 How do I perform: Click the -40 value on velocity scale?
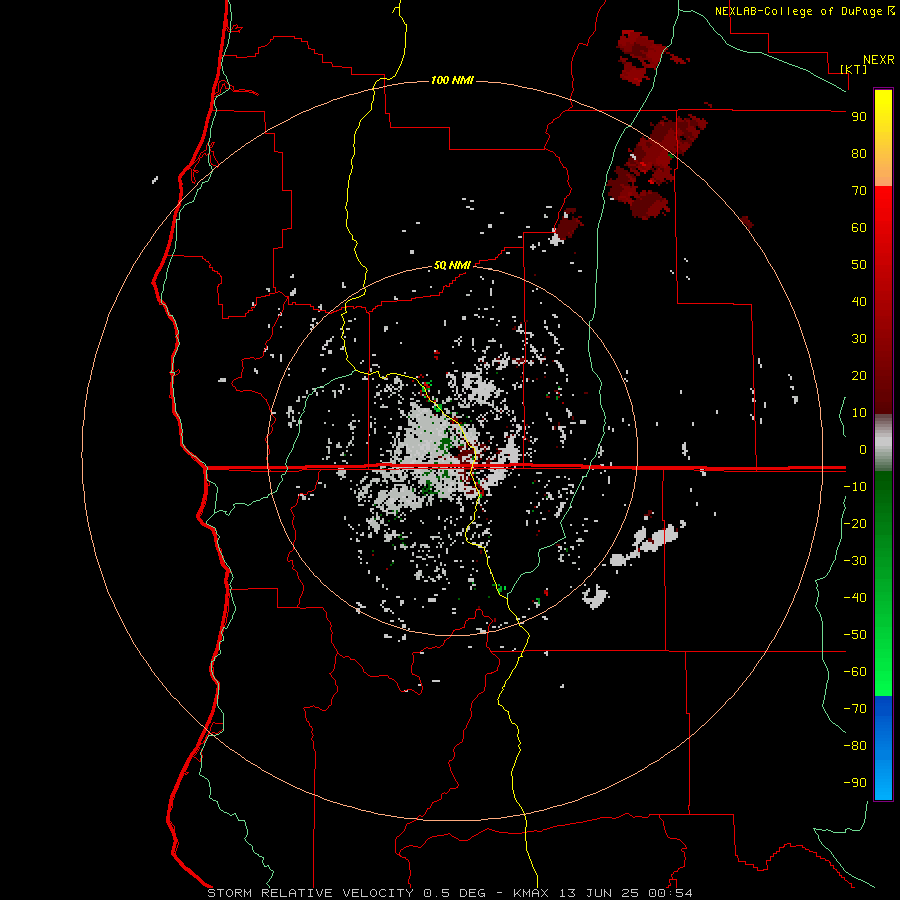click(855, 598)
